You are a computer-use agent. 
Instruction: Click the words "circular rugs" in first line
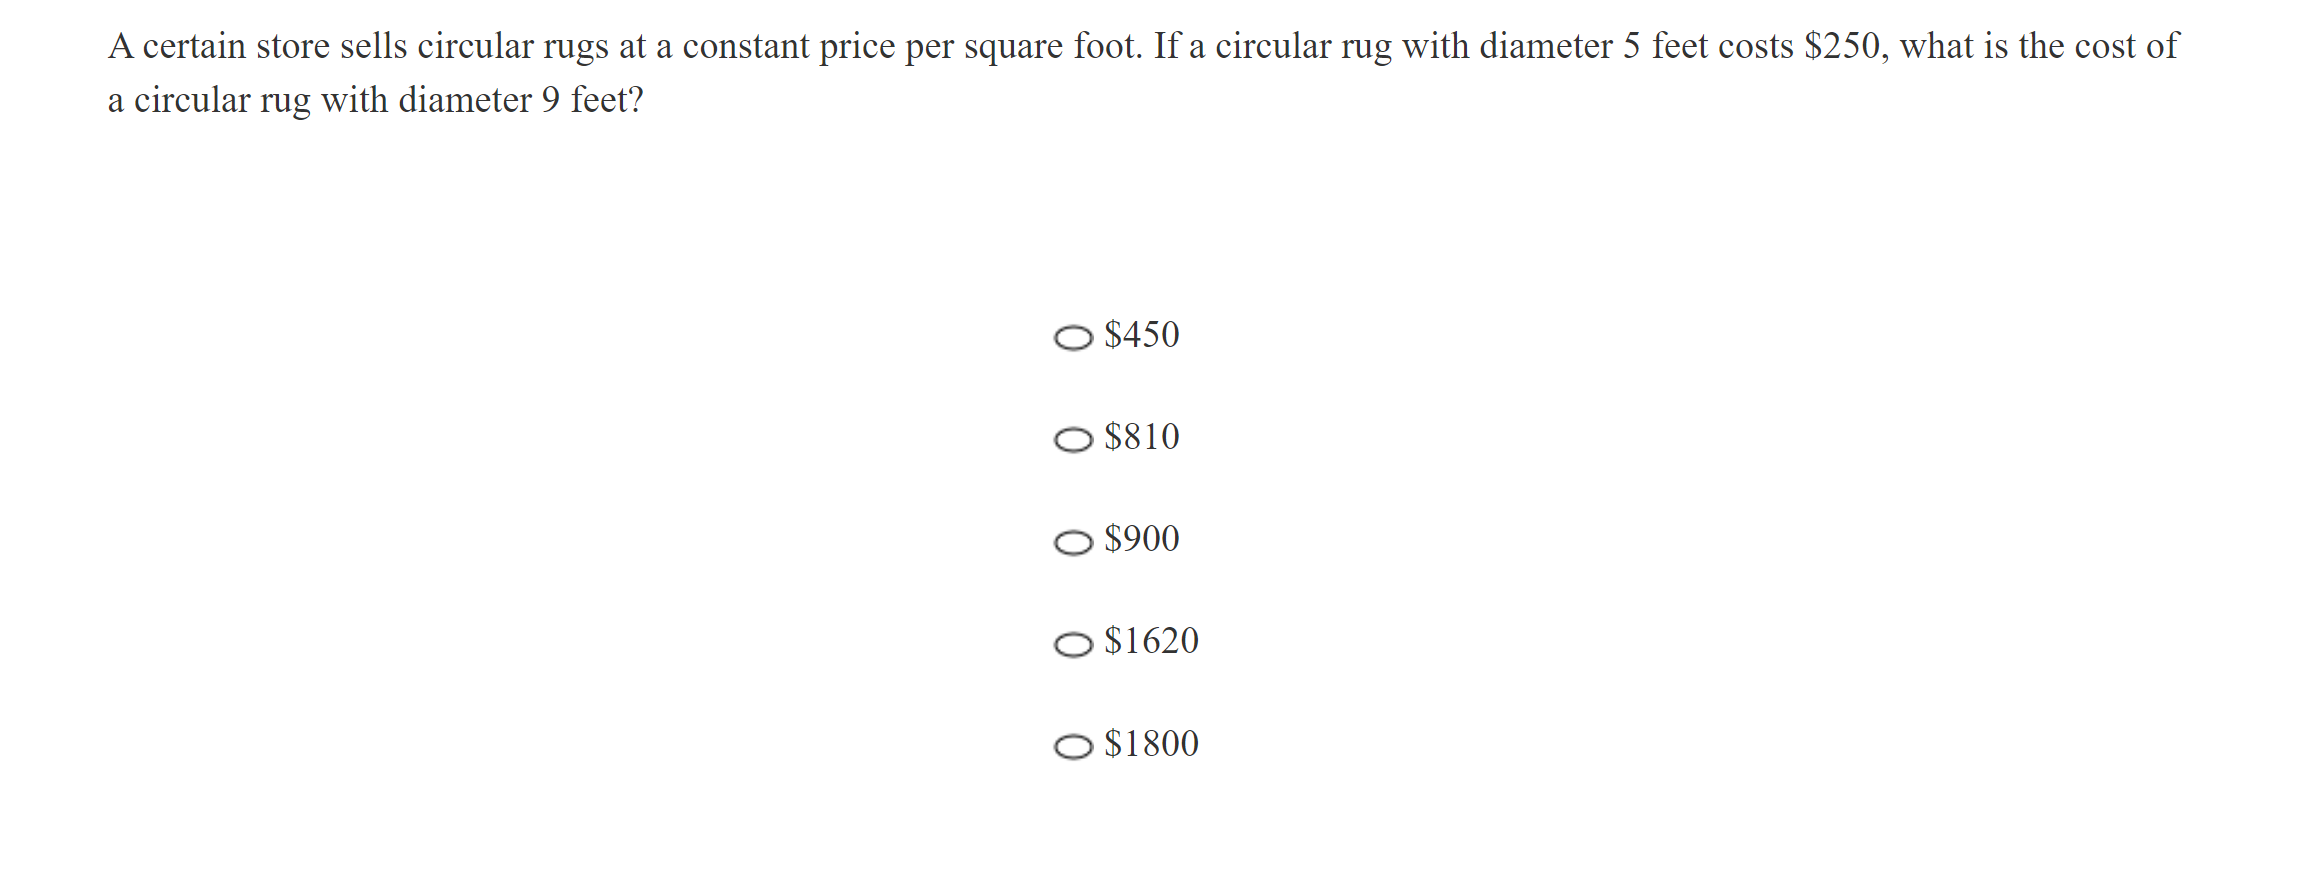pos(512,47)
